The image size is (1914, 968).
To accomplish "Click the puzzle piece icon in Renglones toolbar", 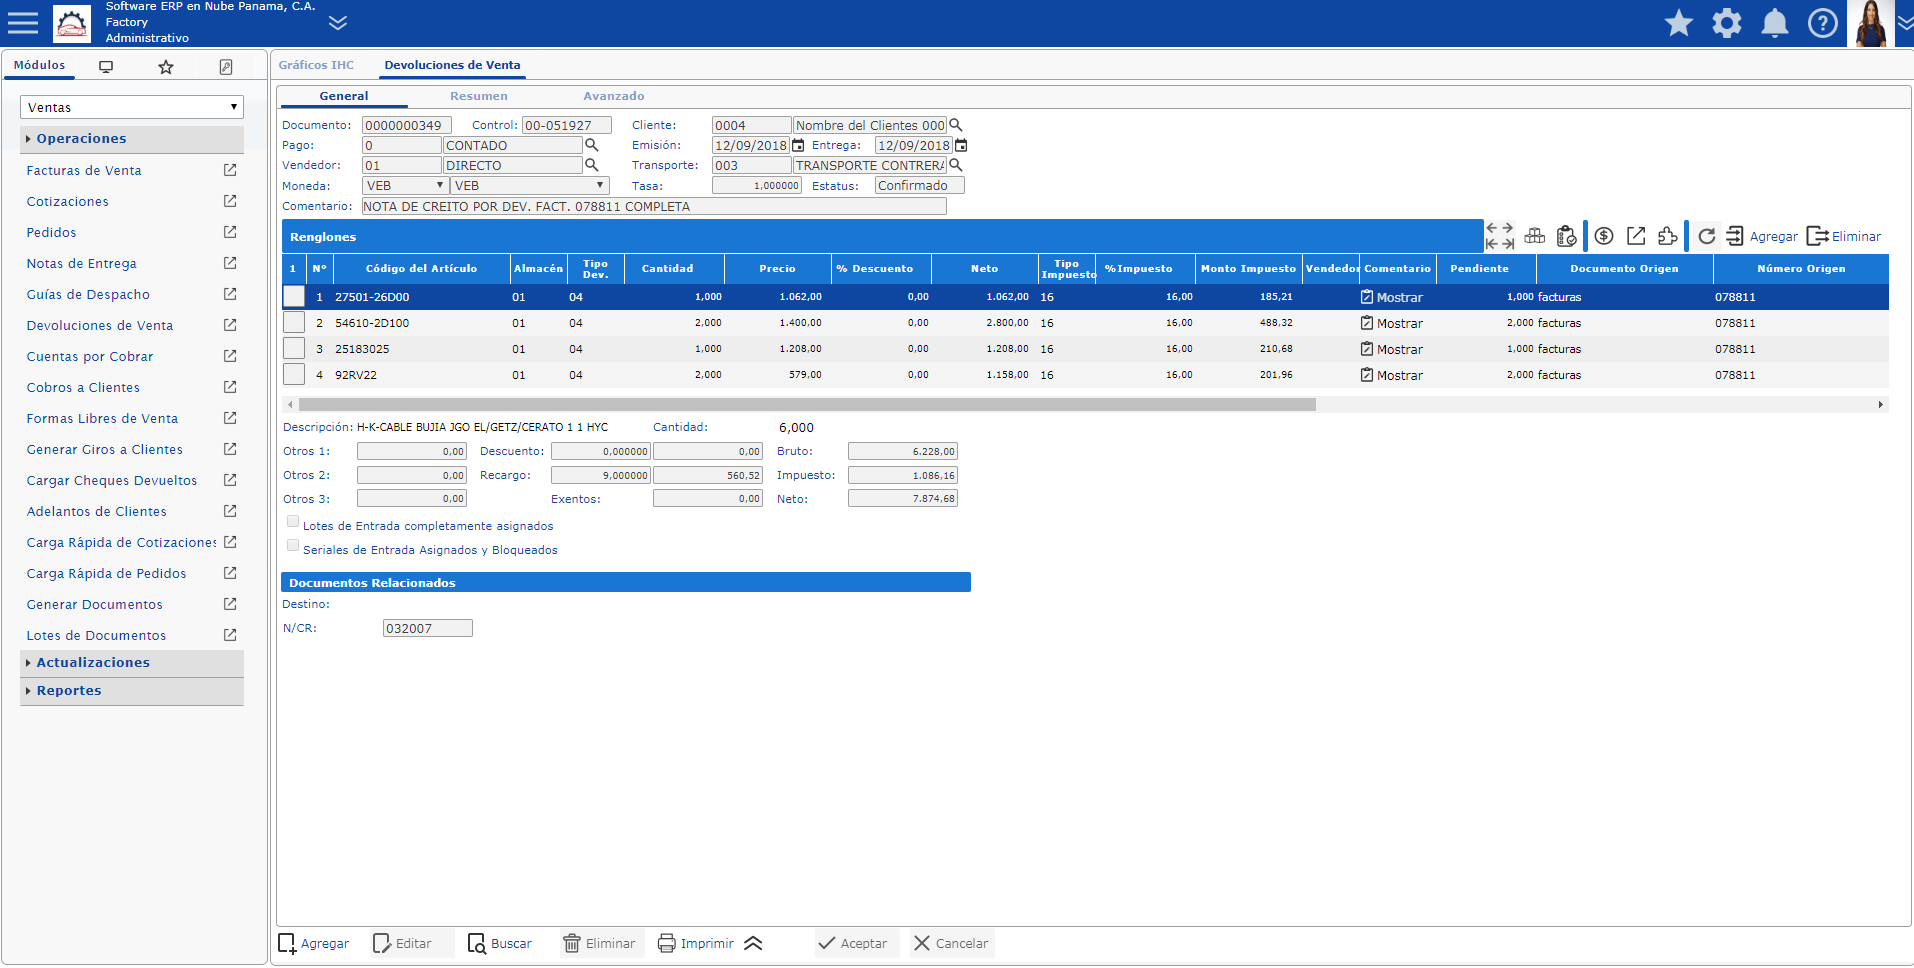I will tap(1667, 236).
